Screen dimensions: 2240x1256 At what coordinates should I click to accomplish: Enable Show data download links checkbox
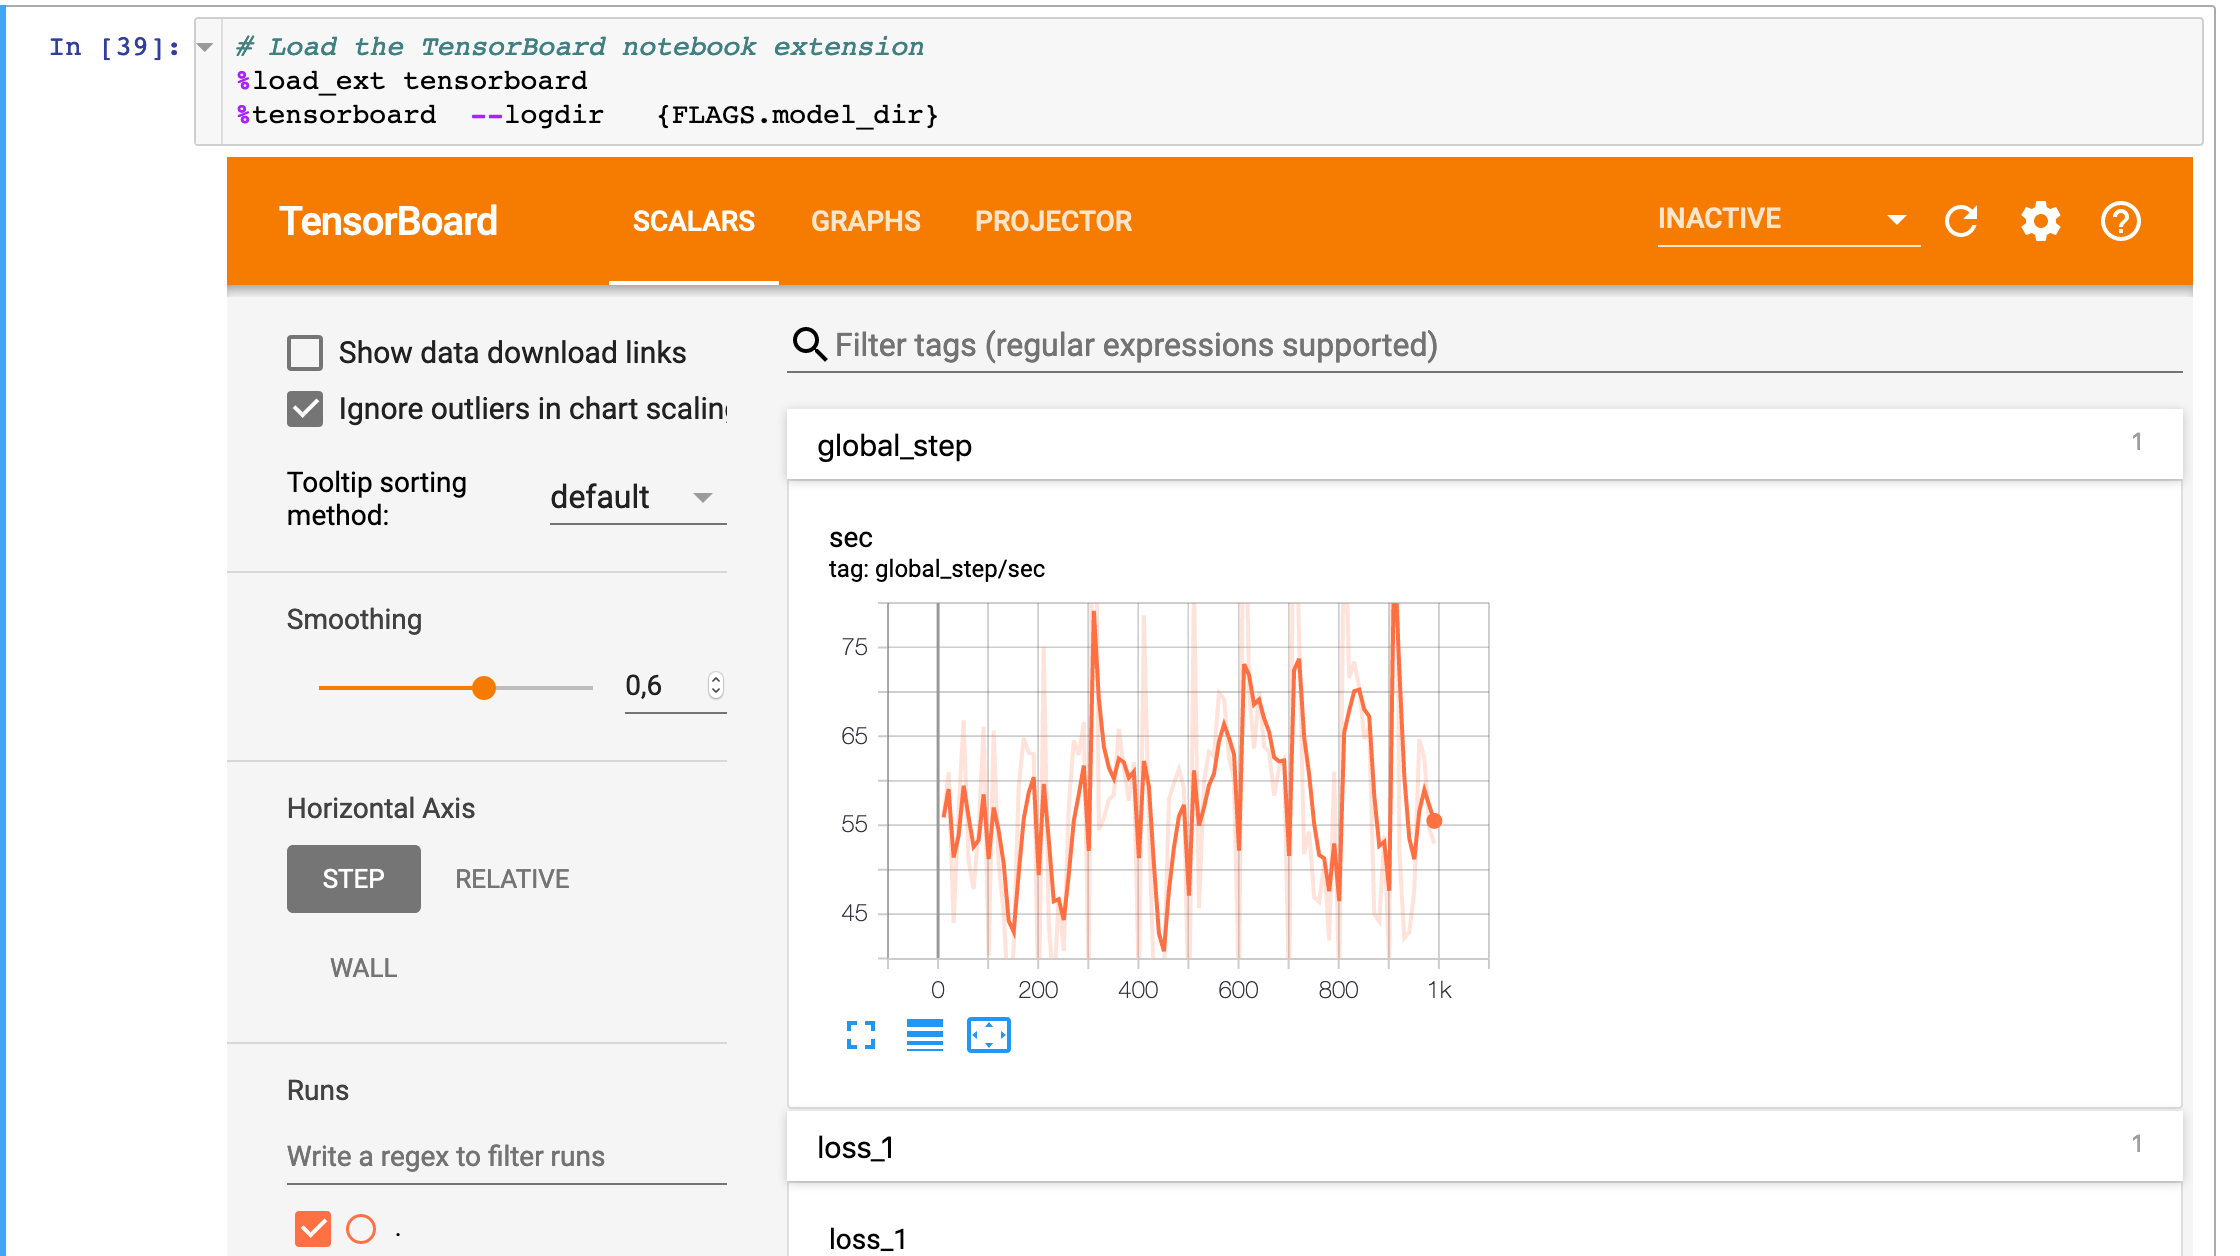[x=305, y=353]
